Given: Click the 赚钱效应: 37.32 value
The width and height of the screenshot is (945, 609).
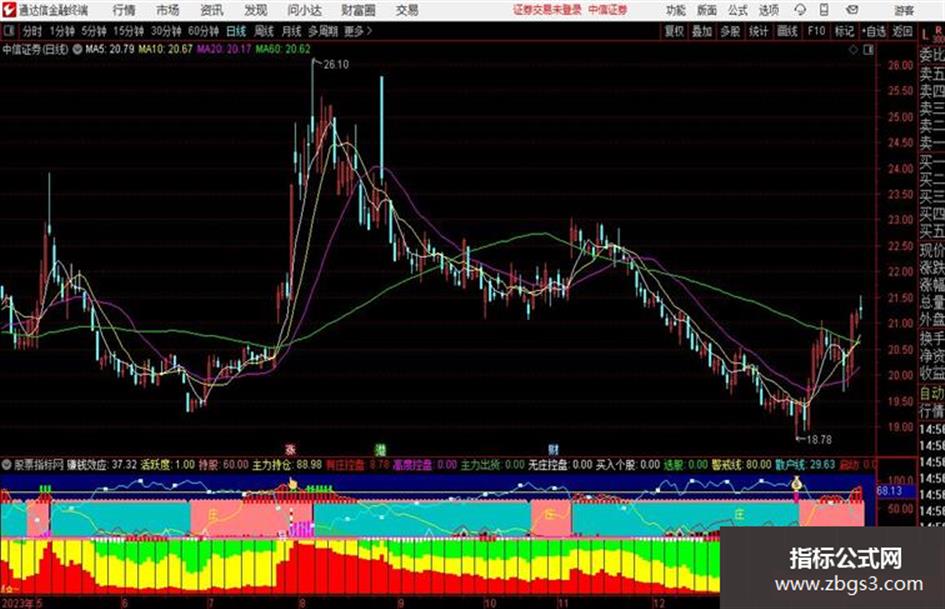Looking at the screenshot, I should click(102, 465).
